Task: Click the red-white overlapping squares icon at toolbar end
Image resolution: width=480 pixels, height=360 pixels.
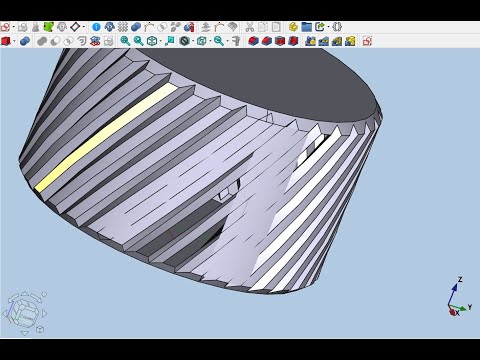Action: click(367, 41)
